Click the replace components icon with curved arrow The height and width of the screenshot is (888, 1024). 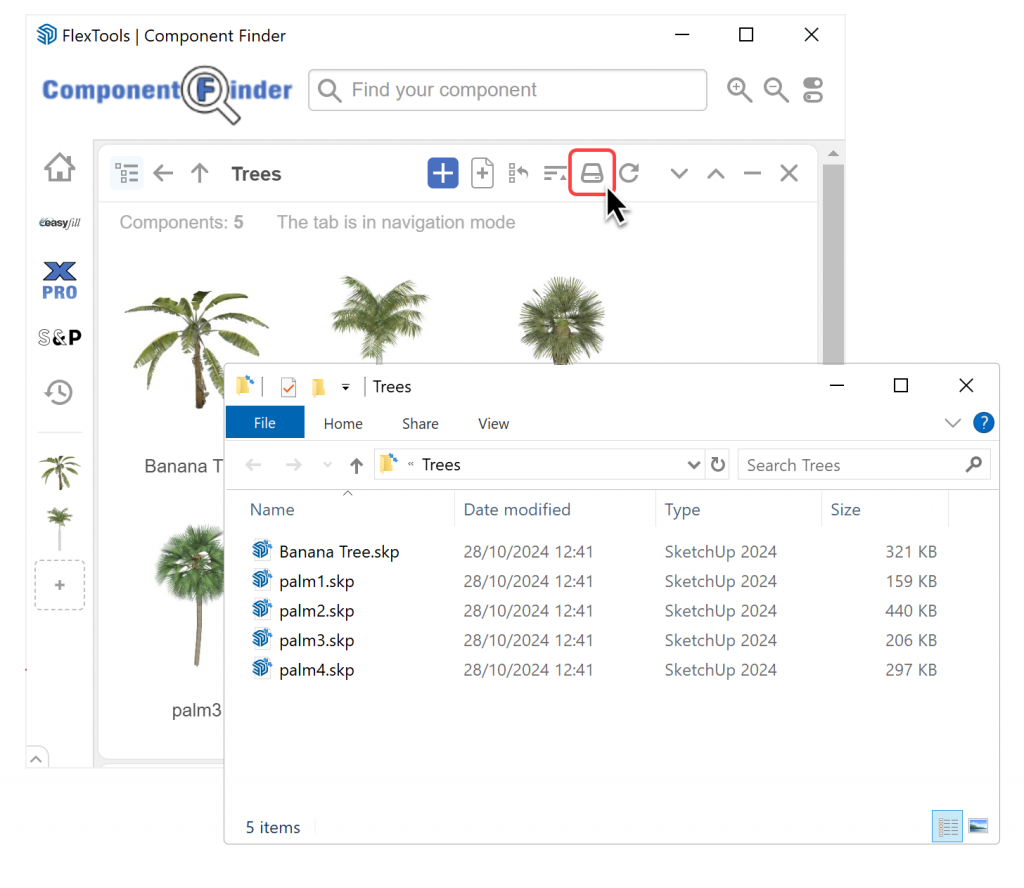point(518,174)
